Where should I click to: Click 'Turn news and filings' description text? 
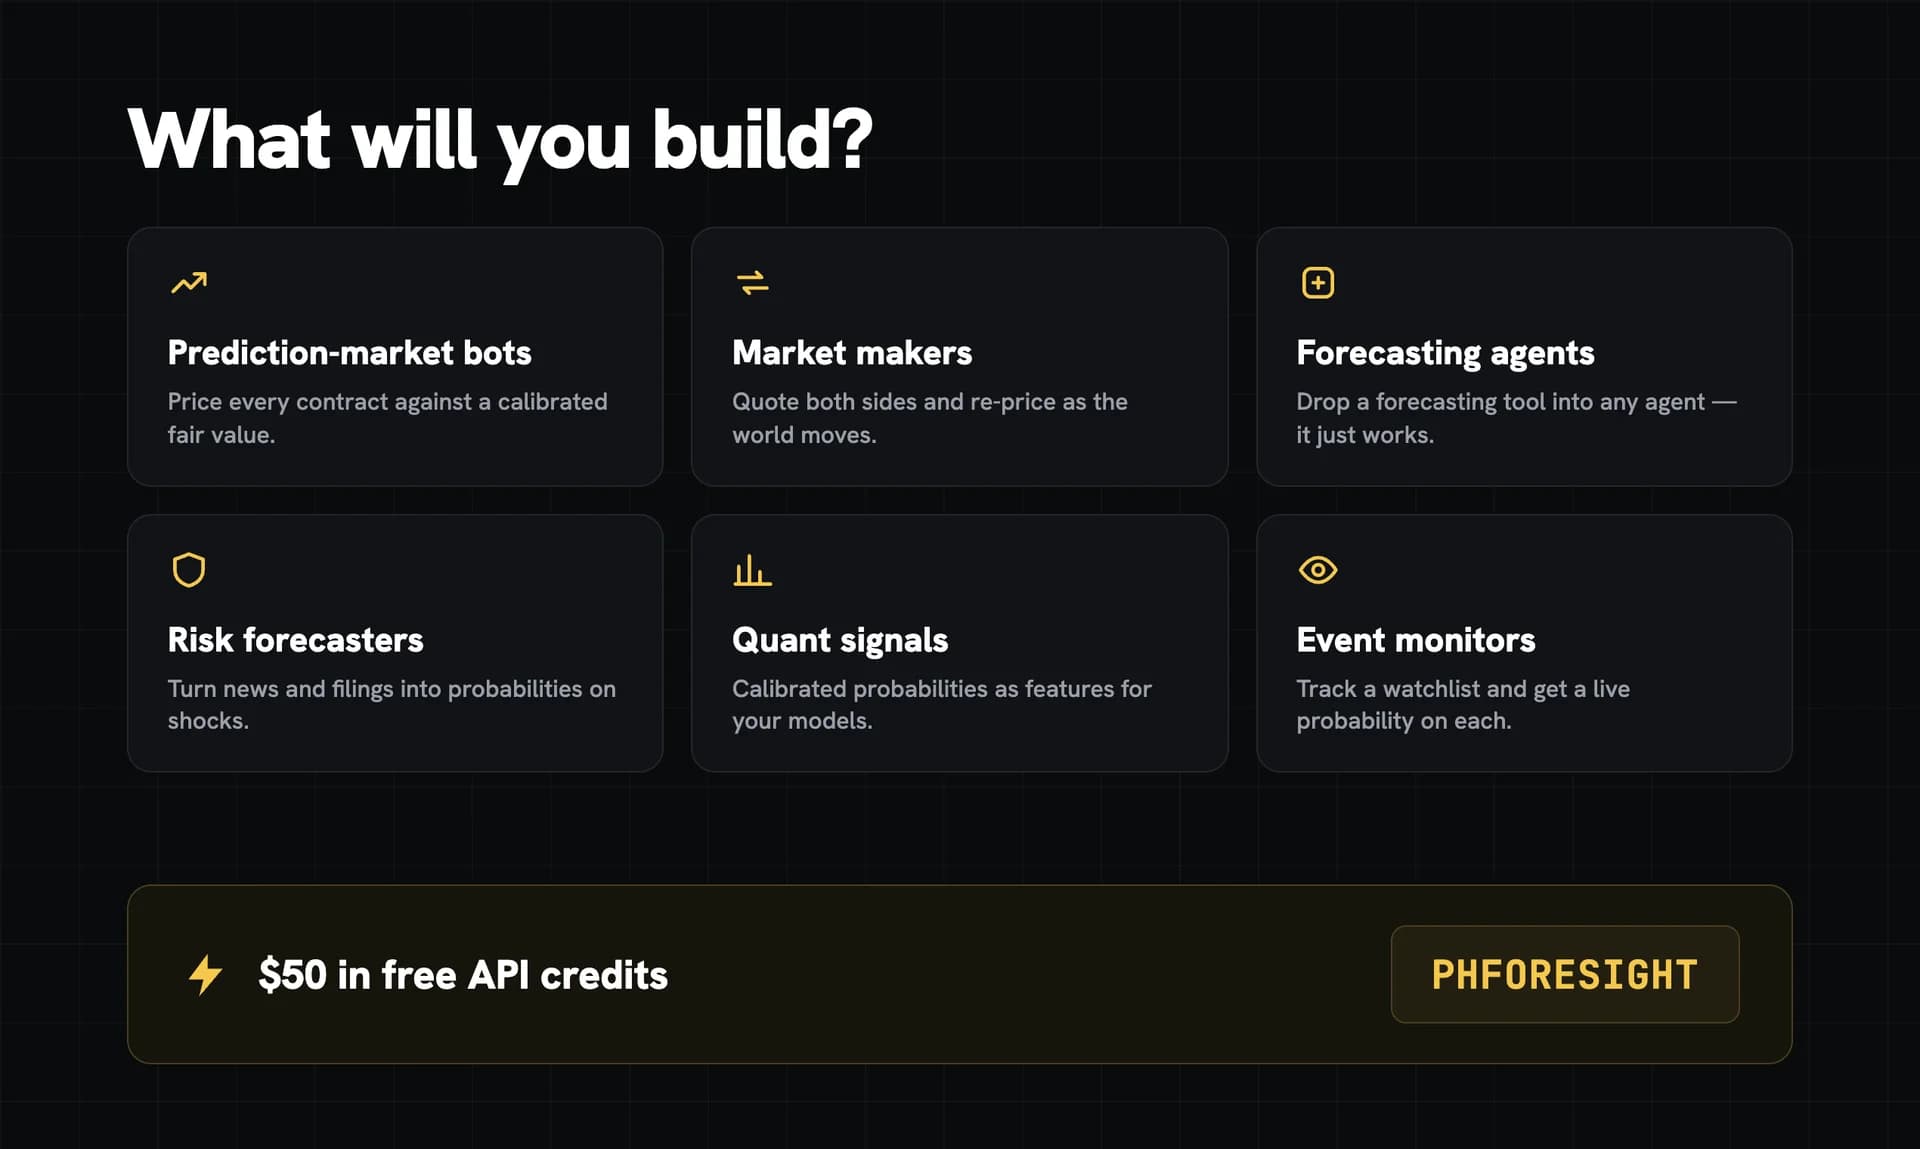391,704
